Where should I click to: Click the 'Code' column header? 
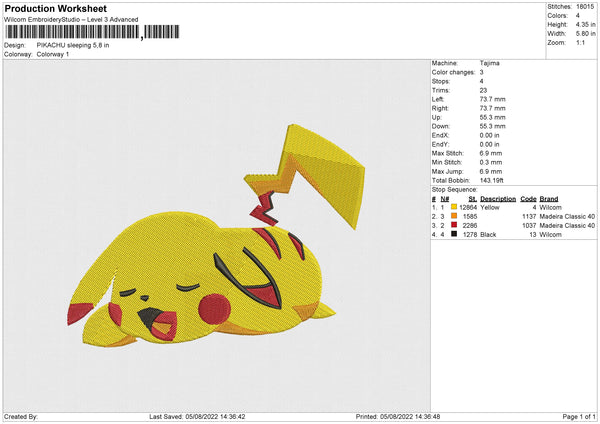coord(528,199)
